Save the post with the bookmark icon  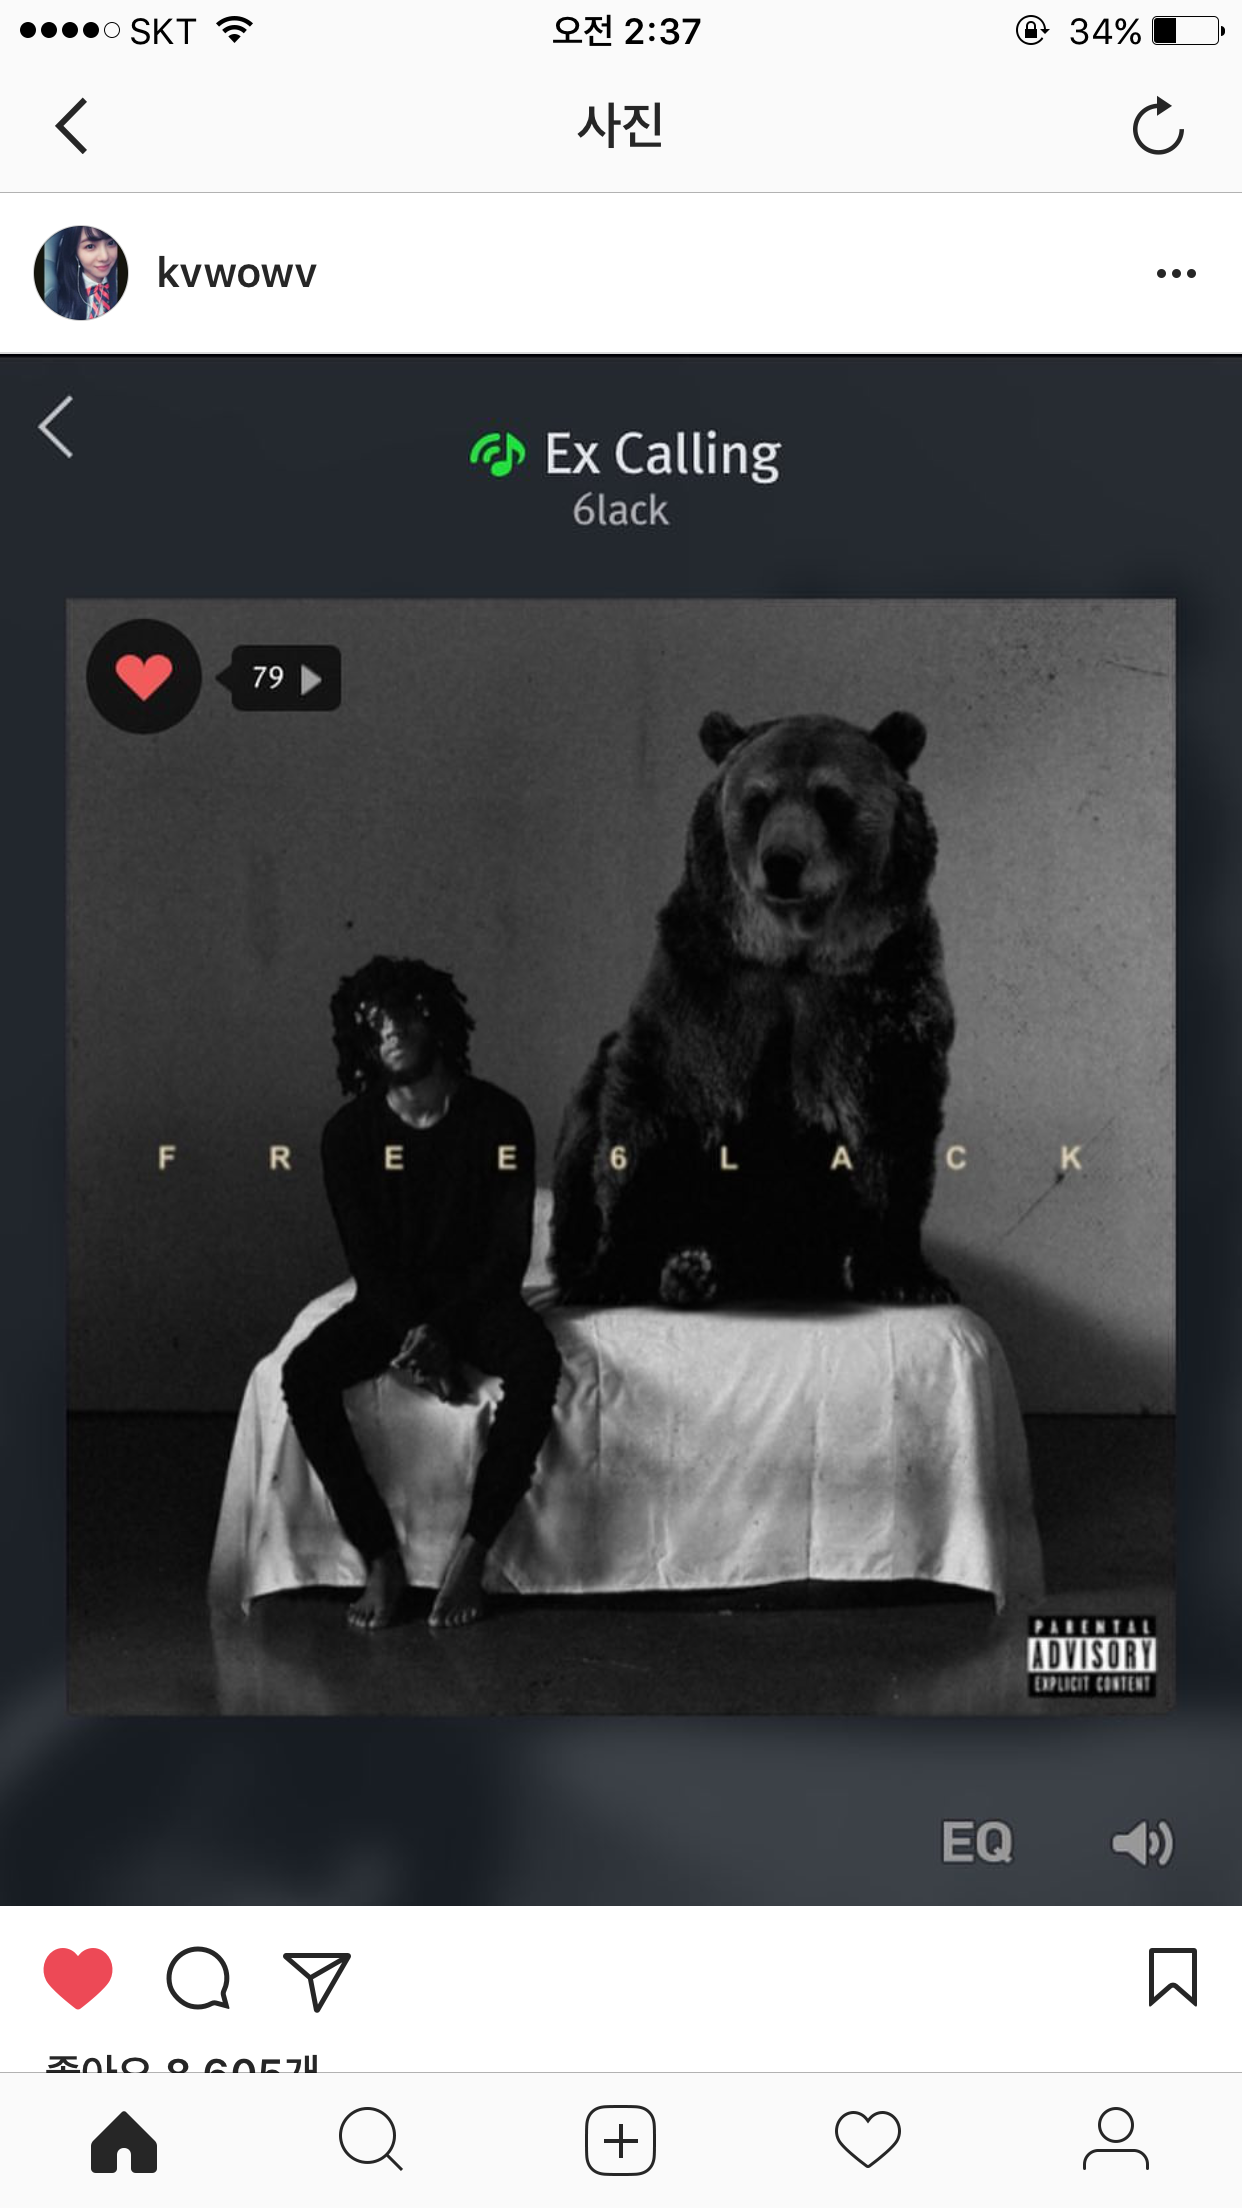pyautogui.click(x=1172, y=1977)
